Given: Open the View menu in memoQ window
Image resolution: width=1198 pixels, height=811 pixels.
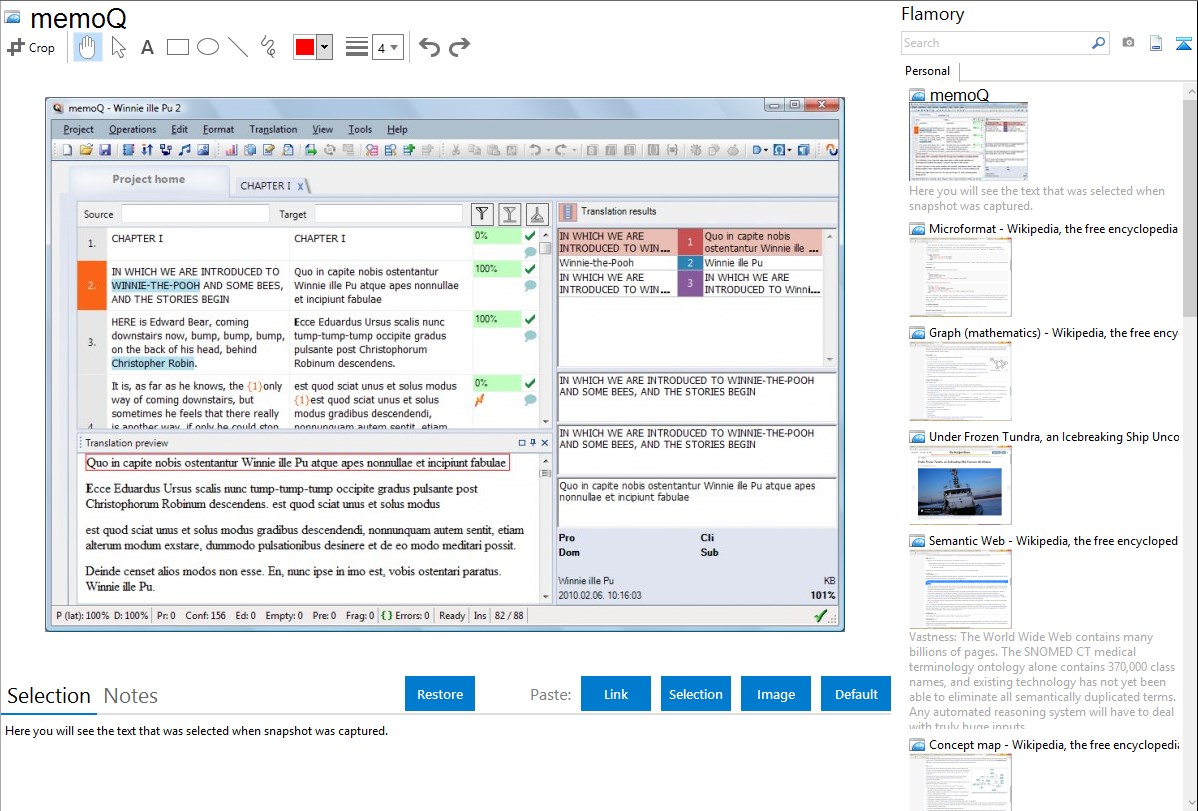Looking at the screenshot, I should (x=322, y=129).
